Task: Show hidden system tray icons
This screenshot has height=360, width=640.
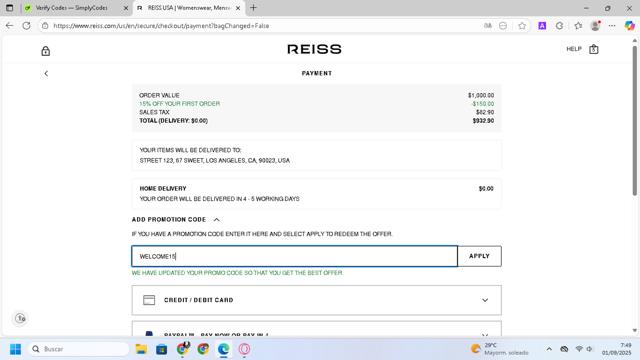Action: [x=549, y=349]
